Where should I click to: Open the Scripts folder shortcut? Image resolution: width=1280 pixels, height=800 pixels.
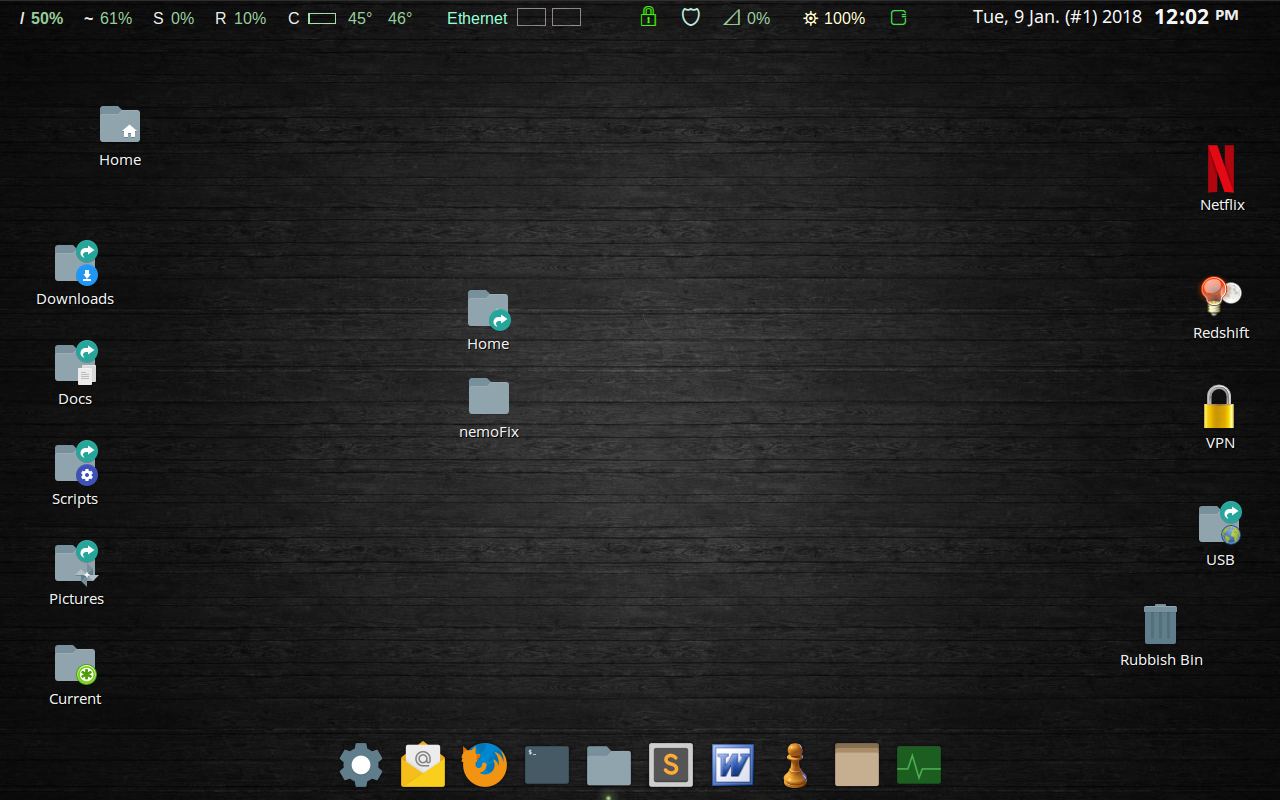tap(74, 462)
